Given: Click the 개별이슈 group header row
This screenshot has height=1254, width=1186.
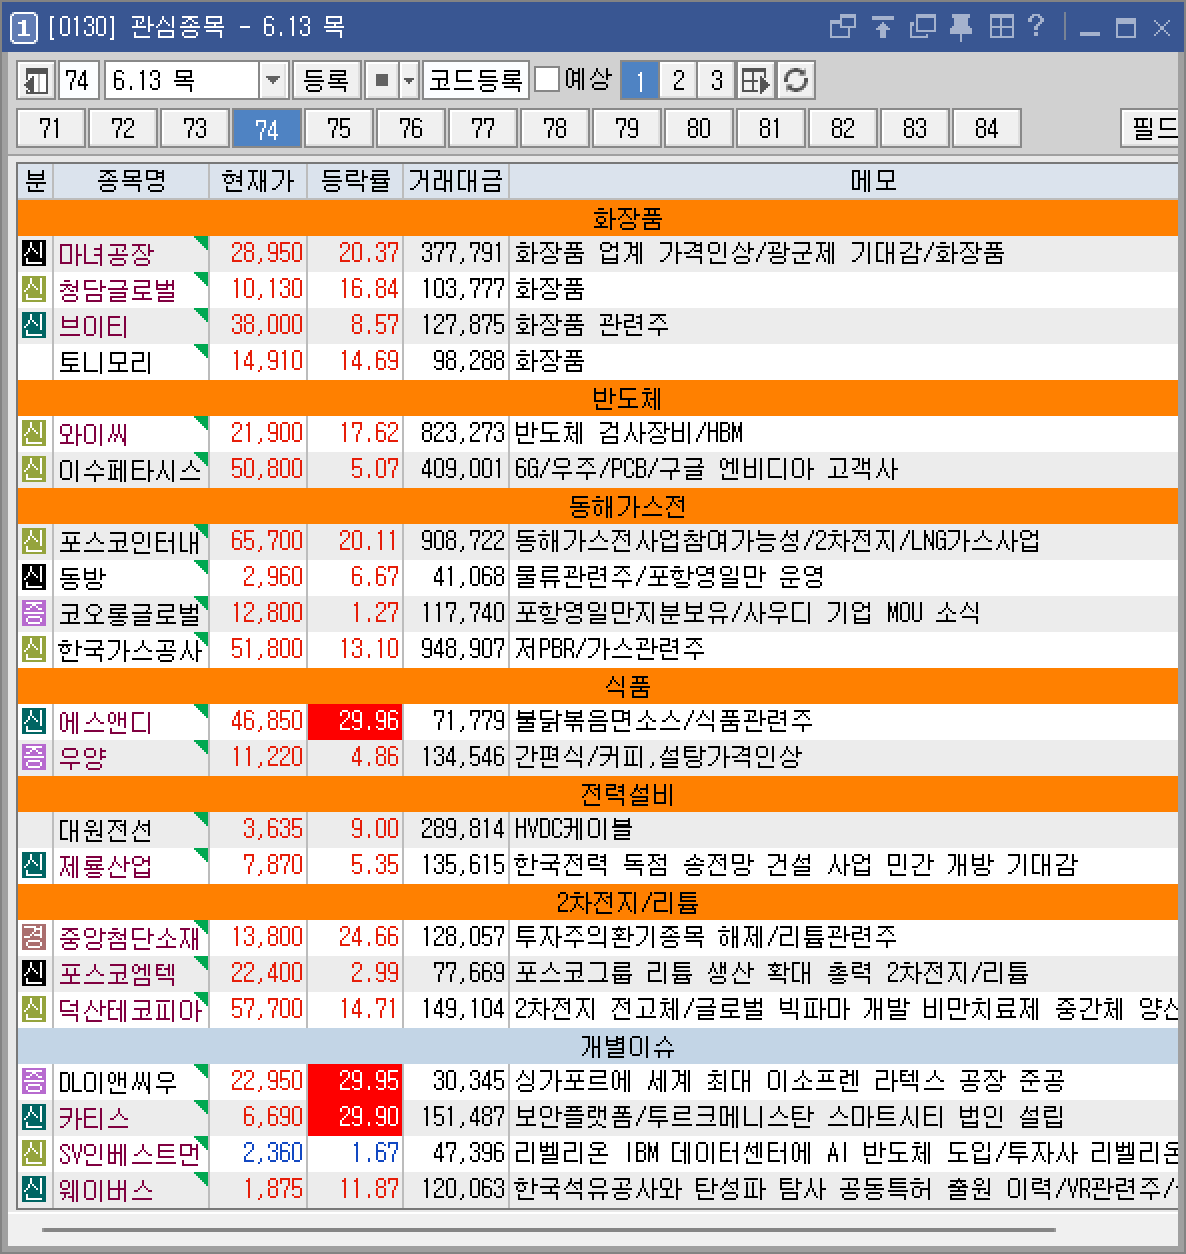Looking at the screenshot, I should pos(598,1045).
